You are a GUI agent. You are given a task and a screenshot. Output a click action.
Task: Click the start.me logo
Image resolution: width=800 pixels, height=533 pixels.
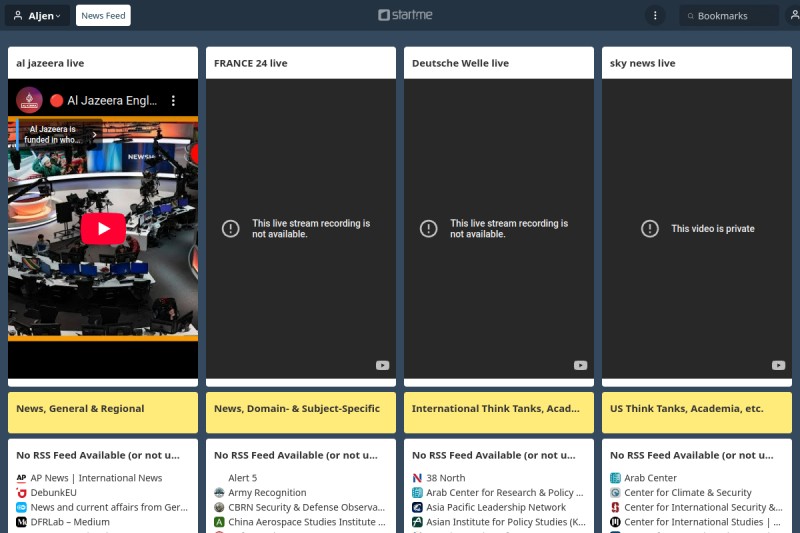tap(405, 15)
